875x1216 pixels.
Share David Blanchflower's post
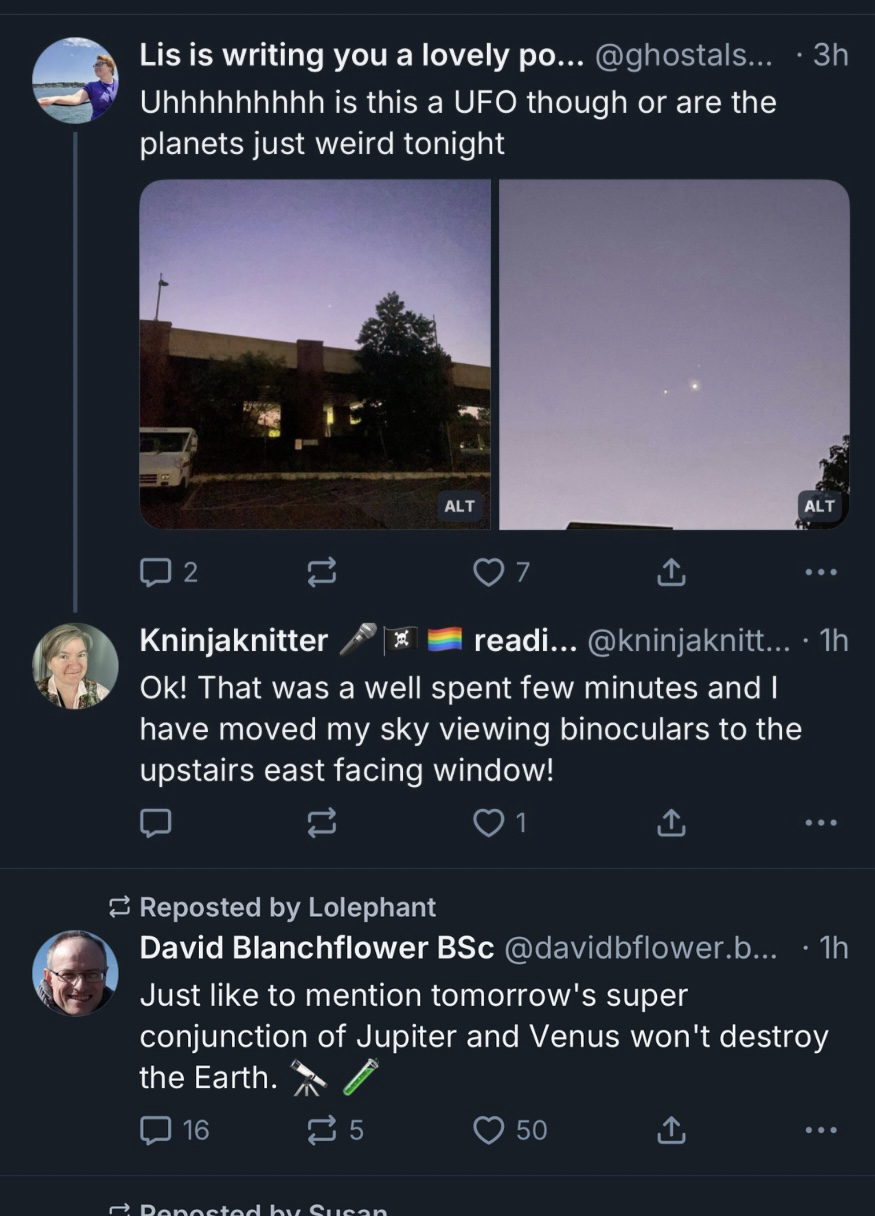[670, 1130]
